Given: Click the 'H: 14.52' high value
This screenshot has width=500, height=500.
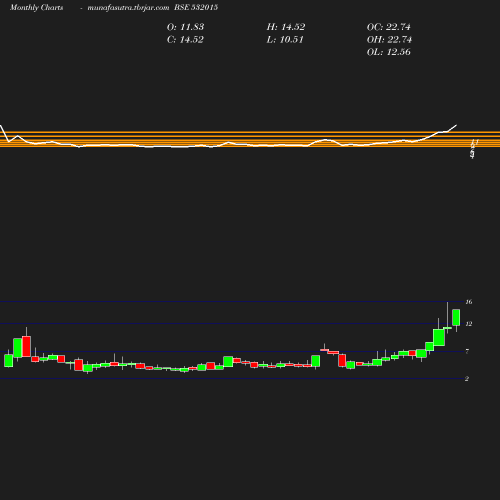Looking at the screenshot, I should 286,27.
